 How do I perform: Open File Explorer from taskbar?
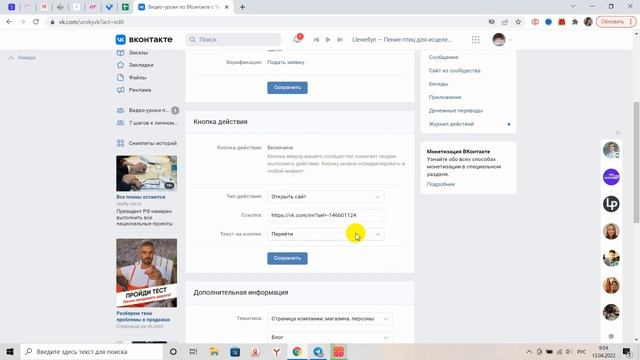(x=214, y=351)
